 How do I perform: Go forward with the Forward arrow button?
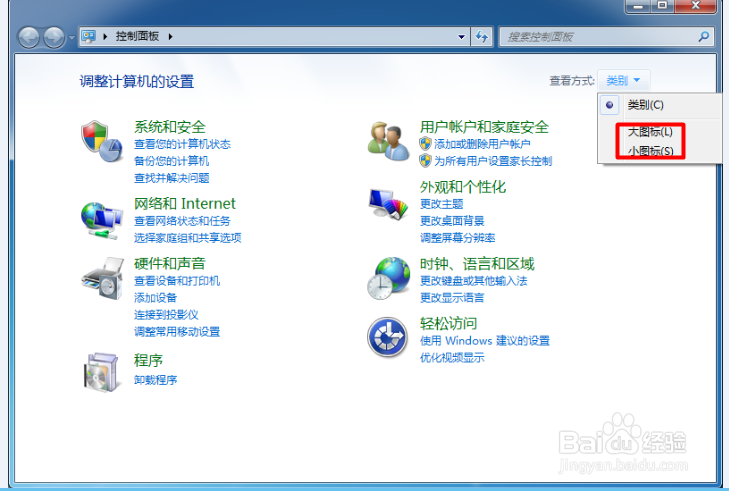click(x=54, y=37)
